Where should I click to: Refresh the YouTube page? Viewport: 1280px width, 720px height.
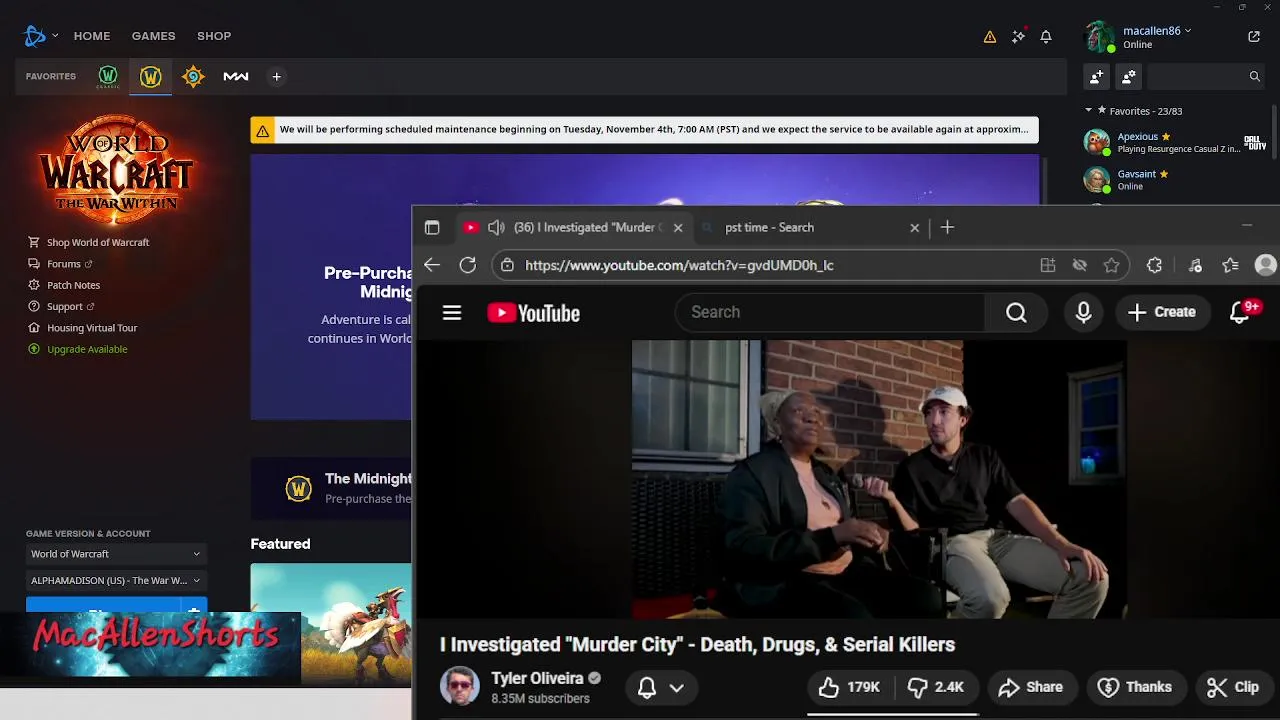[468, 265]
